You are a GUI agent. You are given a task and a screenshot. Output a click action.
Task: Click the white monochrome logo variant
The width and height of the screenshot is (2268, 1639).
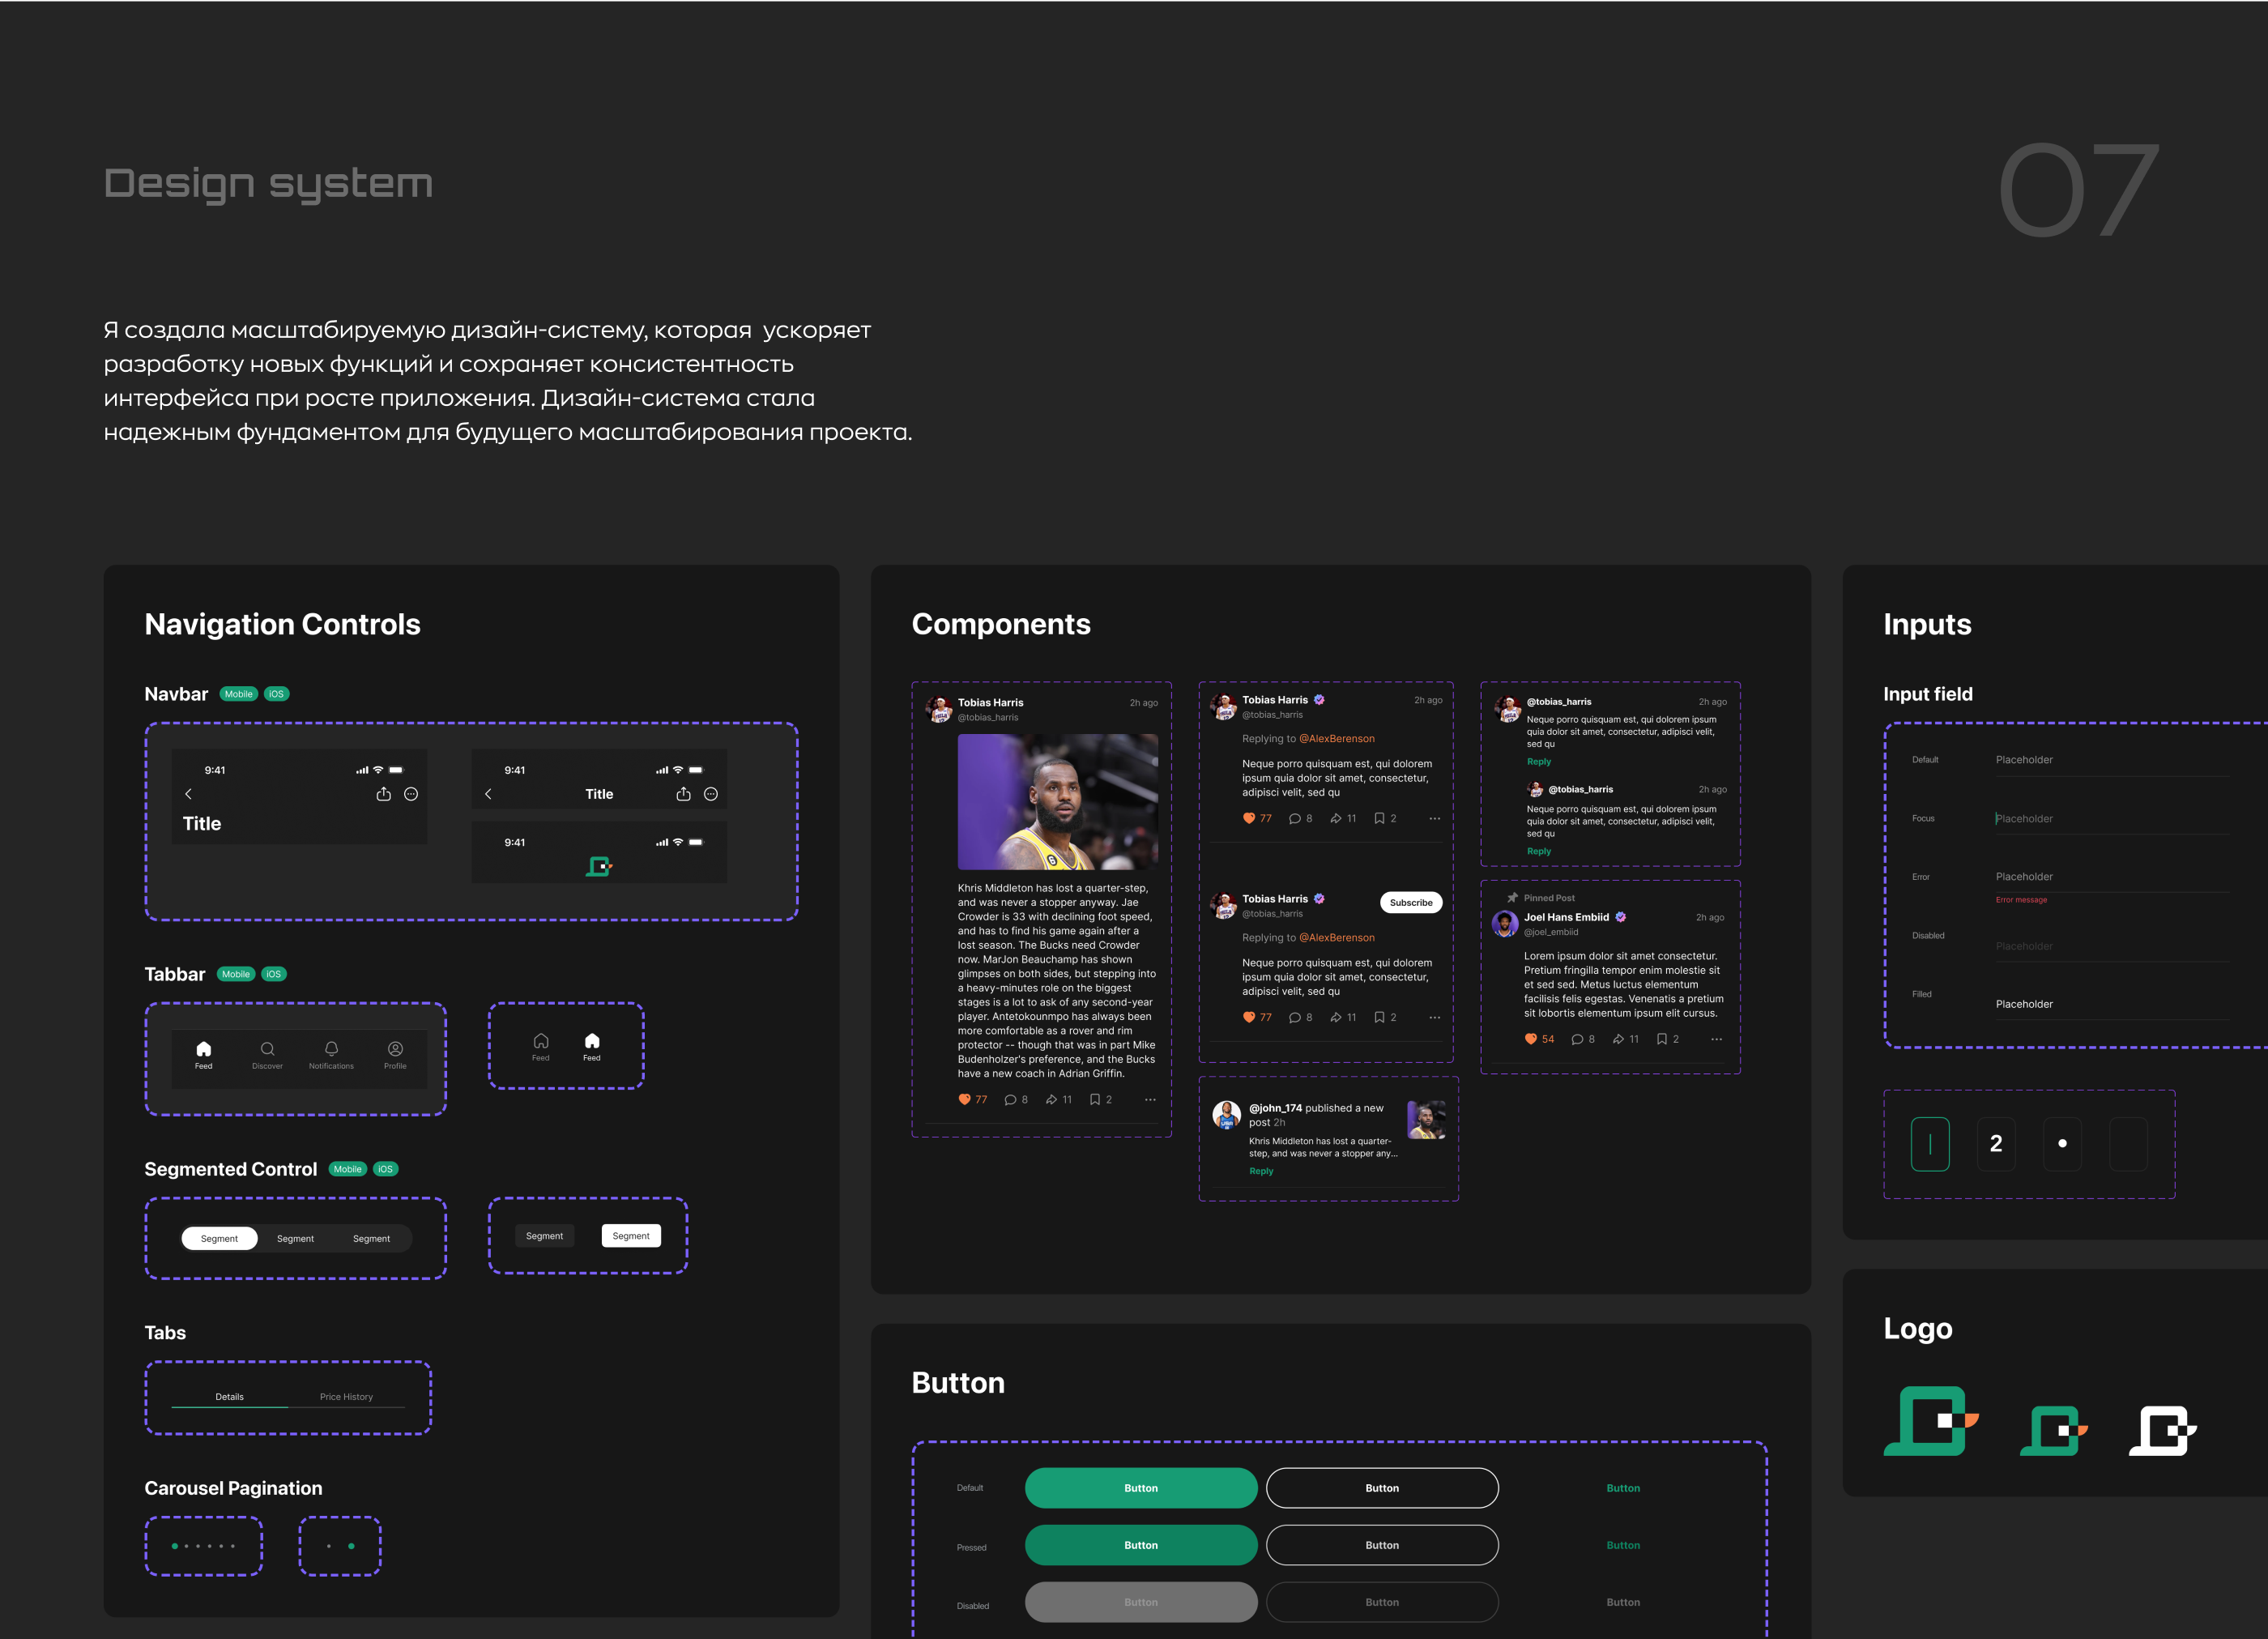[x=2162, y=1430]
